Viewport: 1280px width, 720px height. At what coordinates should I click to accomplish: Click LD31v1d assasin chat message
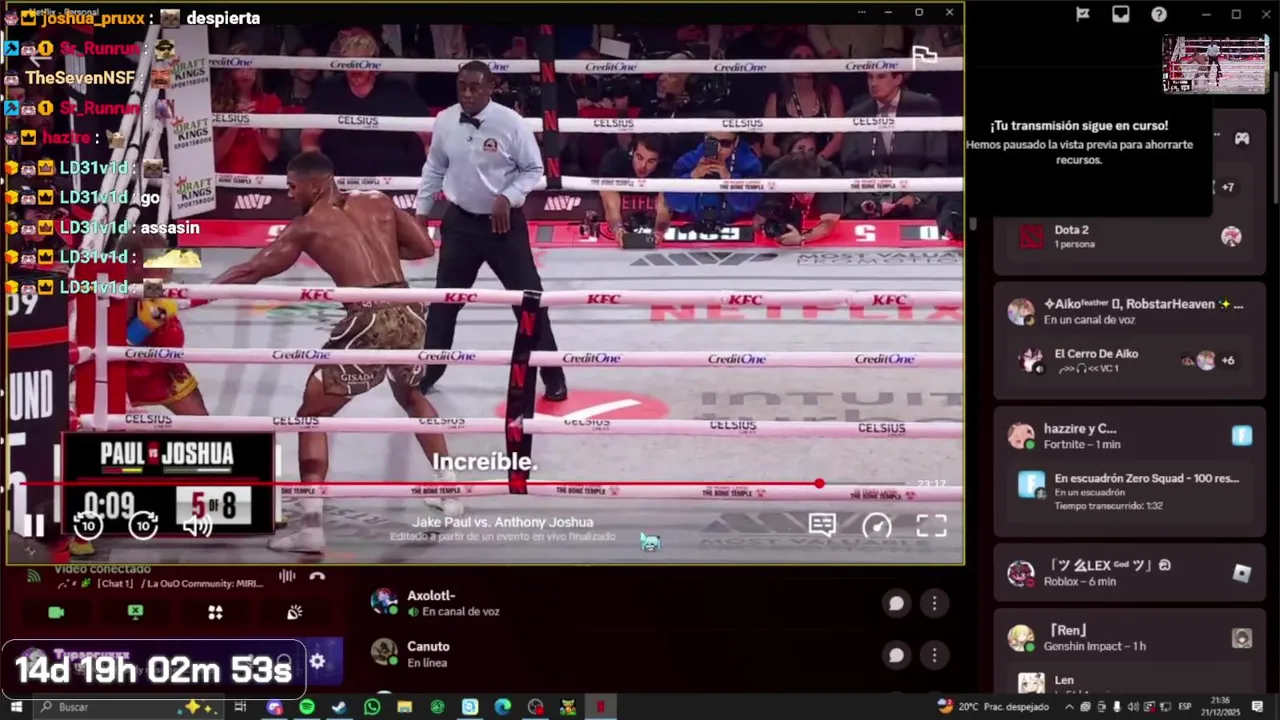point(170,228)
